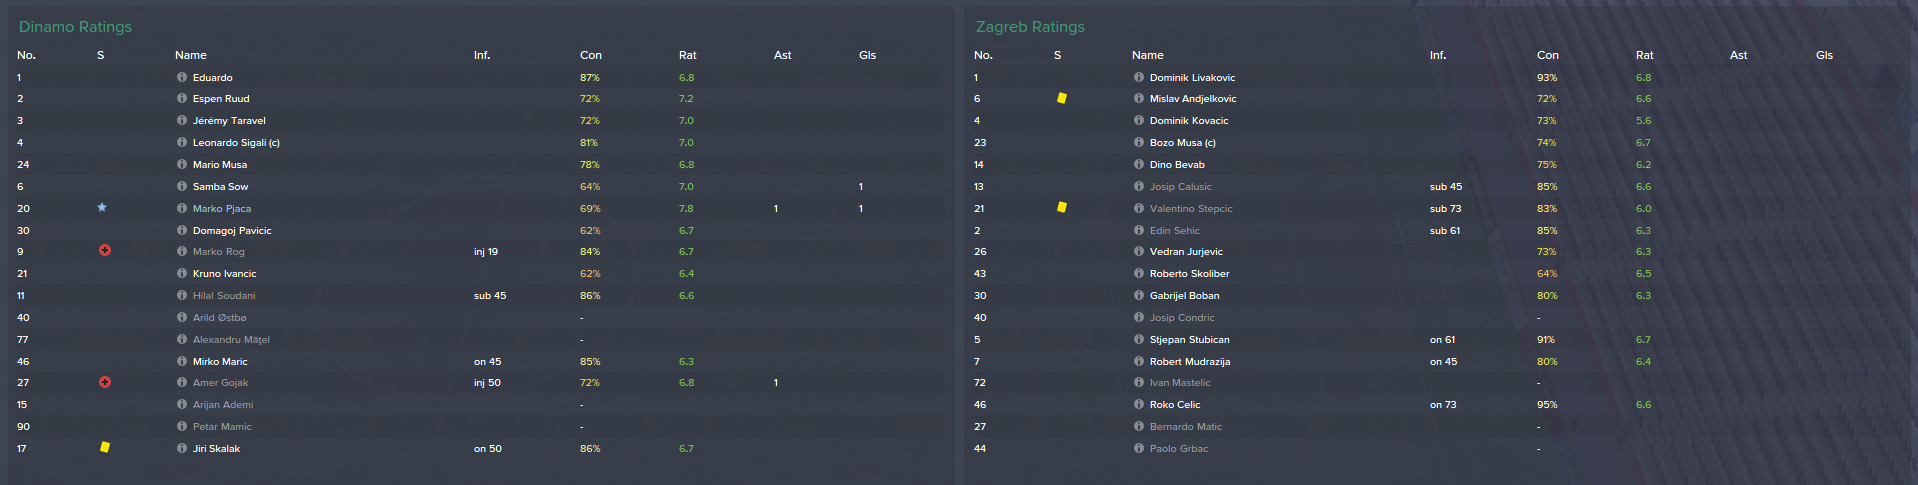The image size is (1918, 485).
Task: Sort Dinamo ratings by Rat column
Action: click(687, 55)
